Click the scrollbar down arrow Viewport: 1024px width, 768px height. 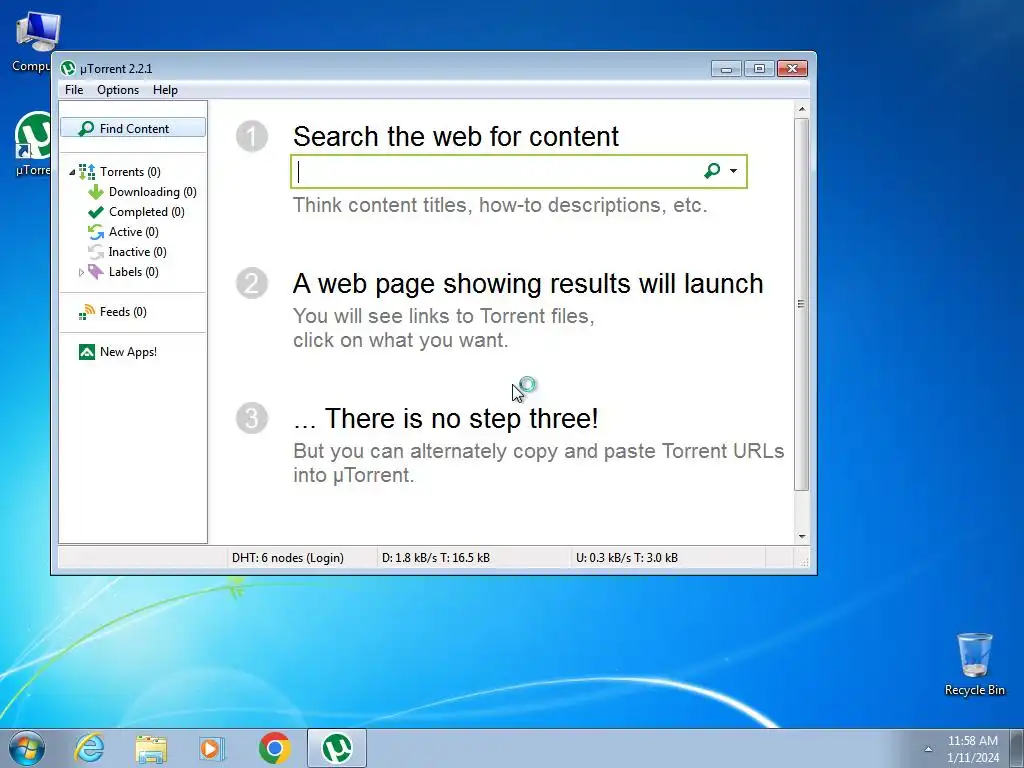coord(802,537)
